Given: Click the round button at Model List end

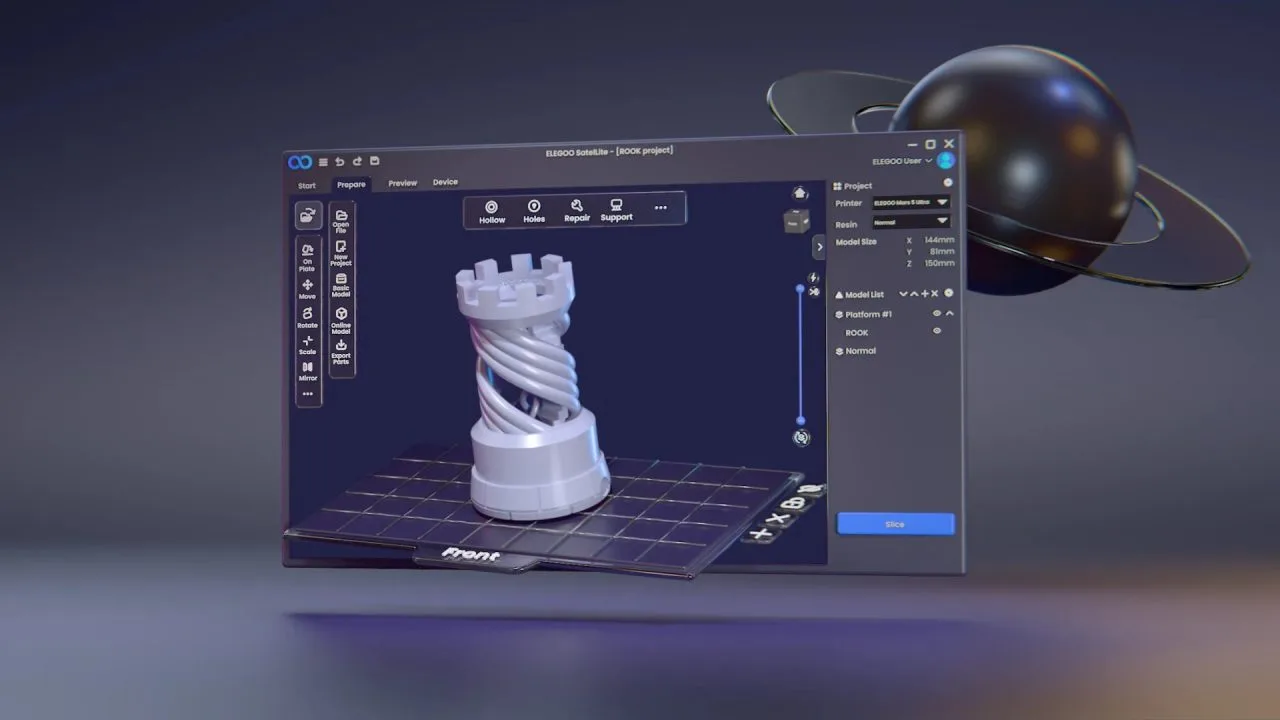Looking at the screenshot, I should (x=949, y=293).
